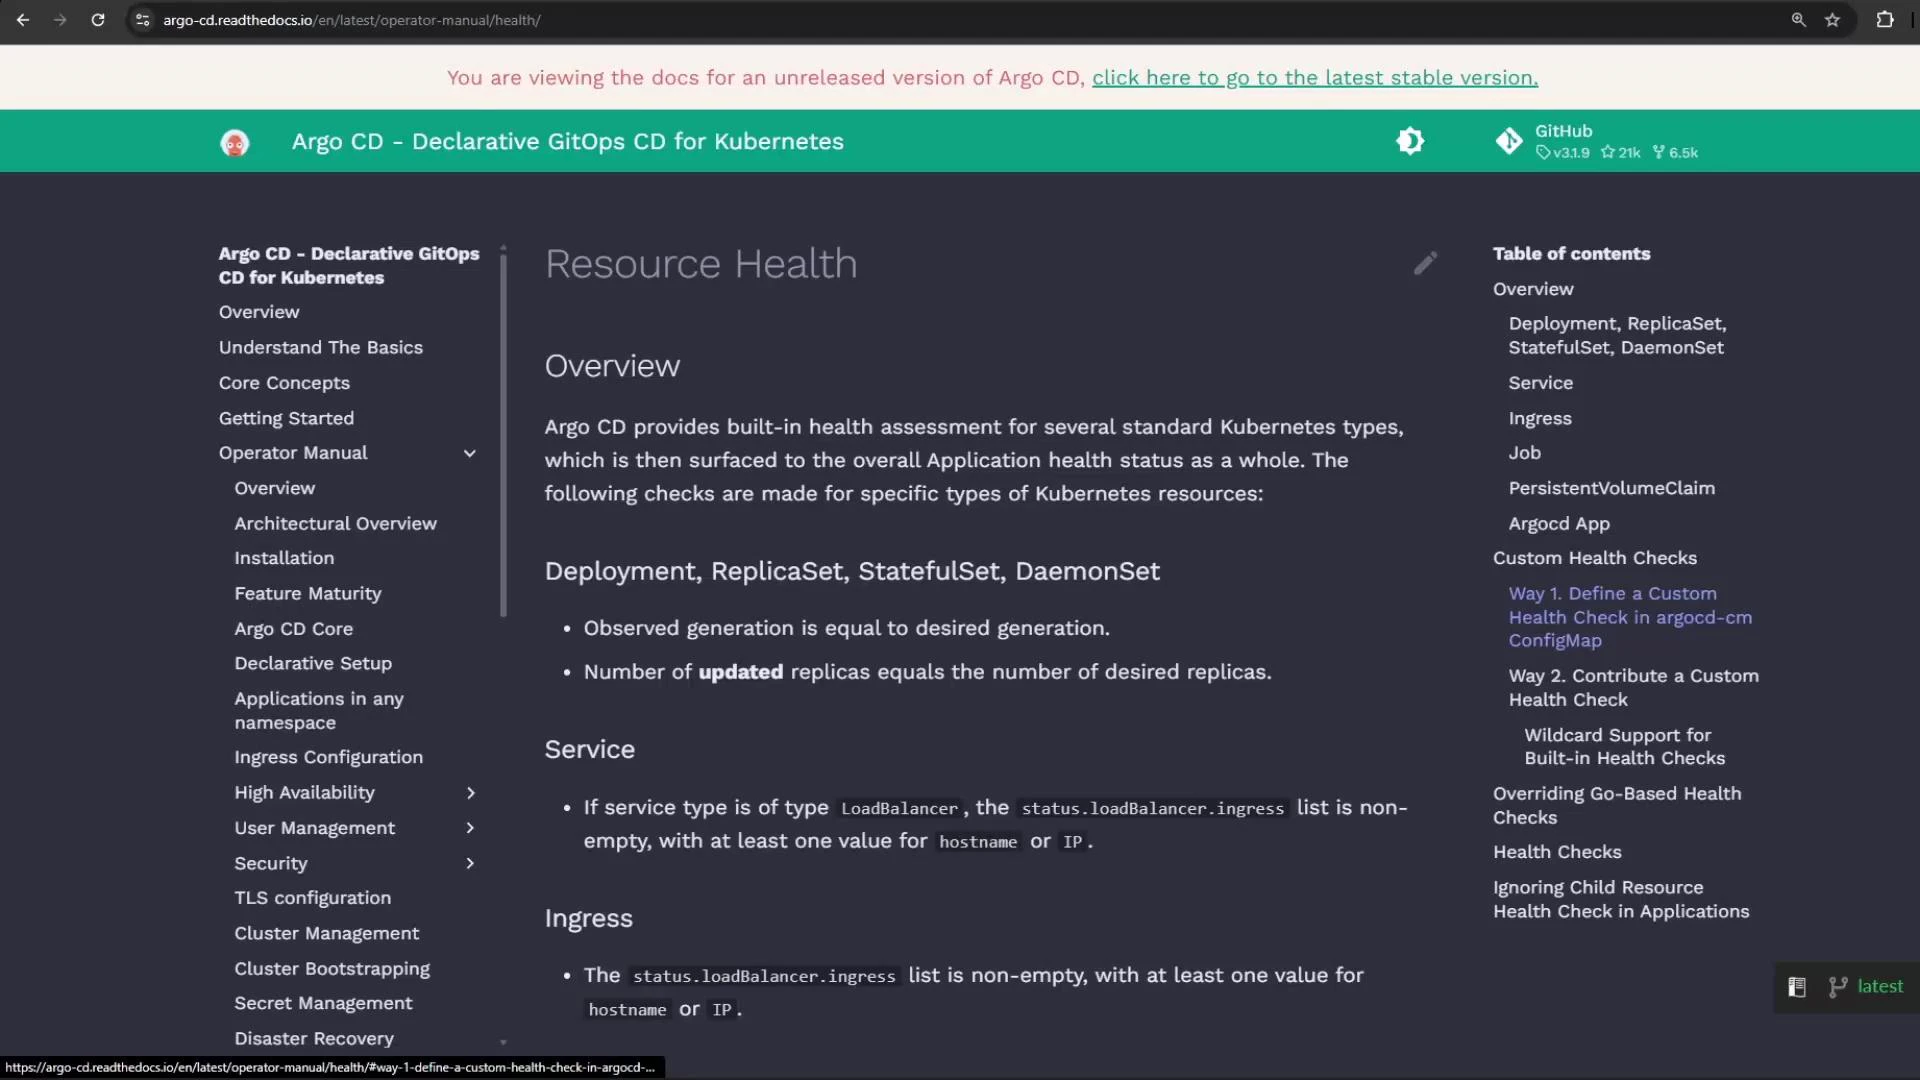Collapse the Operator Manual section chevron
Viewport: 1920px width, 1080px height.
pyautogui.click(x=470, y=454)
